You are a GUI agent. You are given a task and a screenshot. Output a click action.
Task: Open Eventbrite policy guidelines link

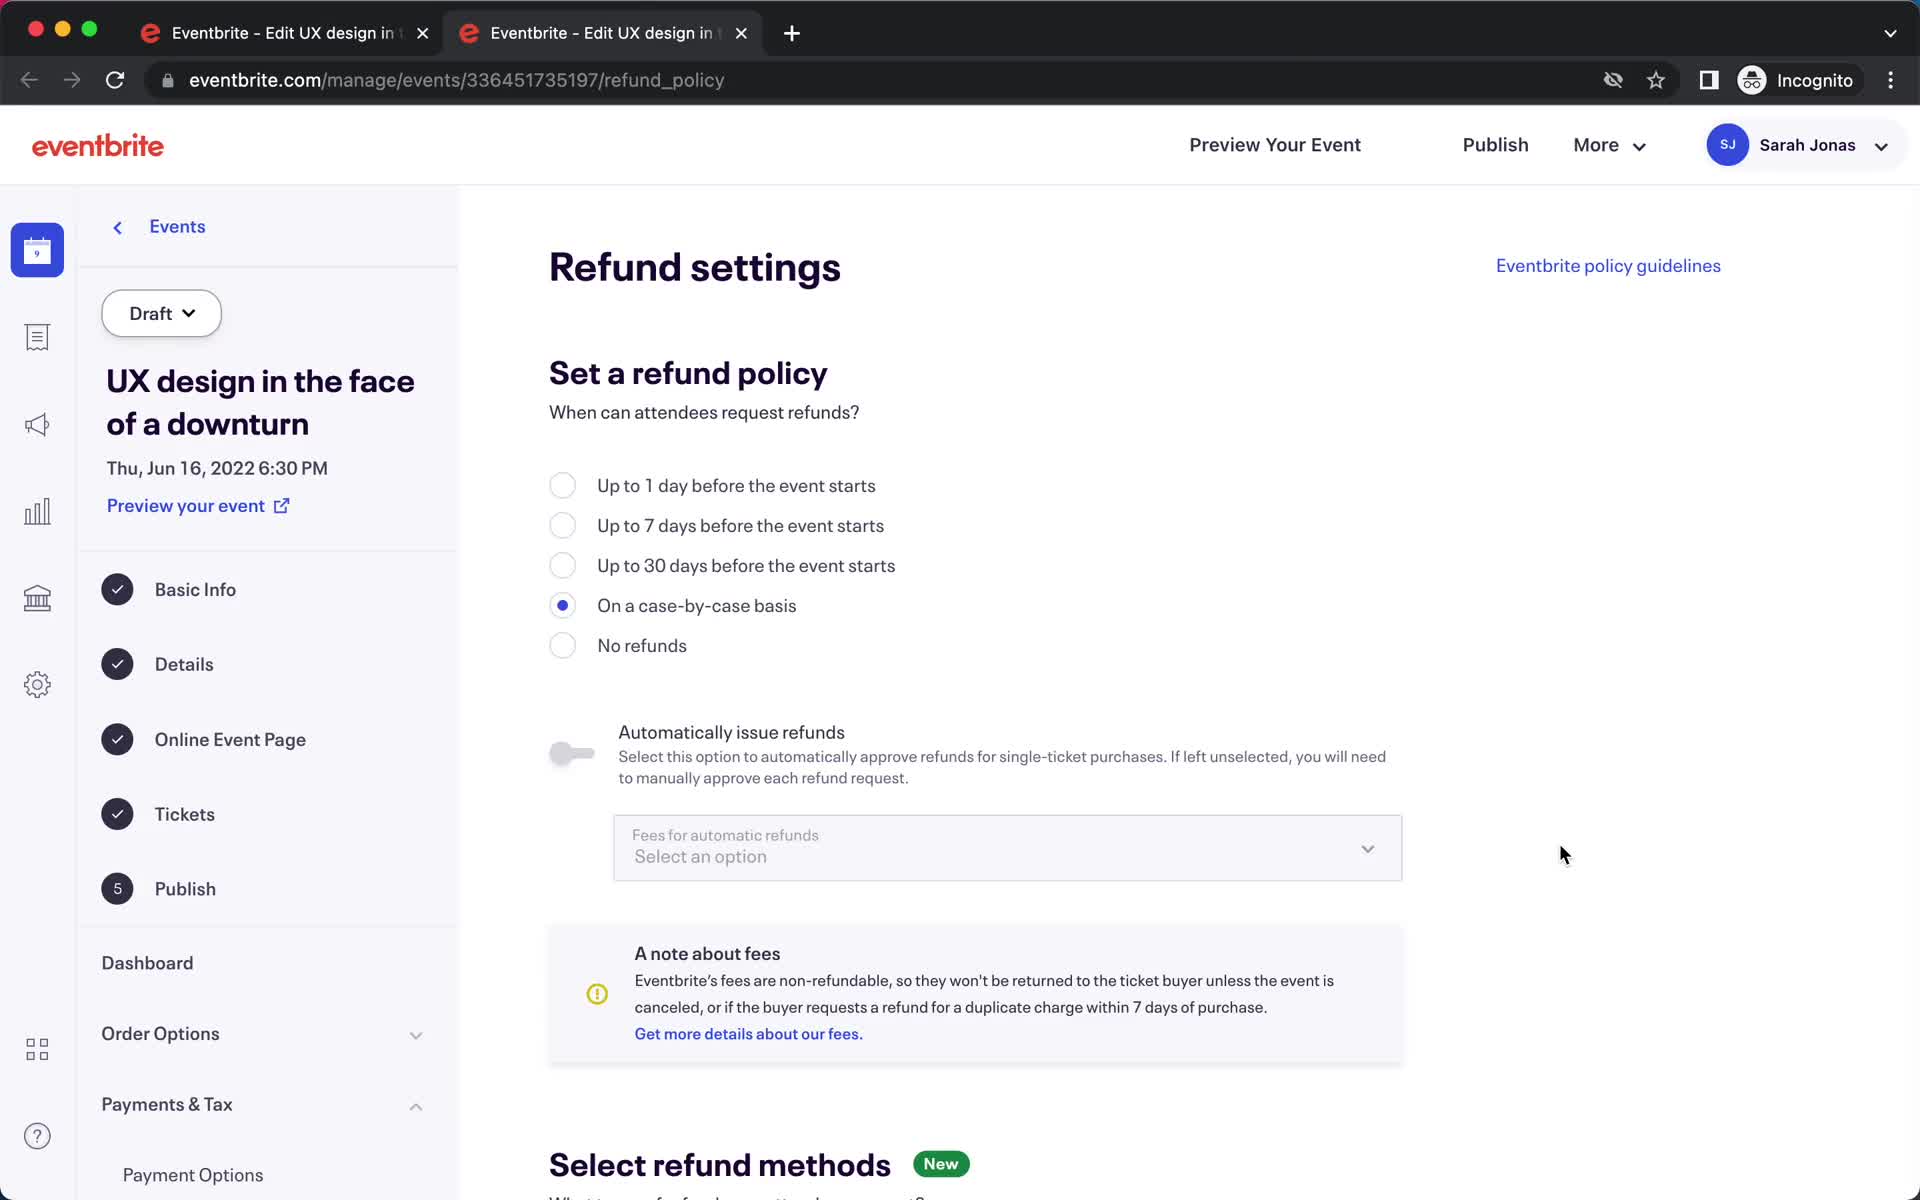pyautogui.click(x=1608, y=266)
